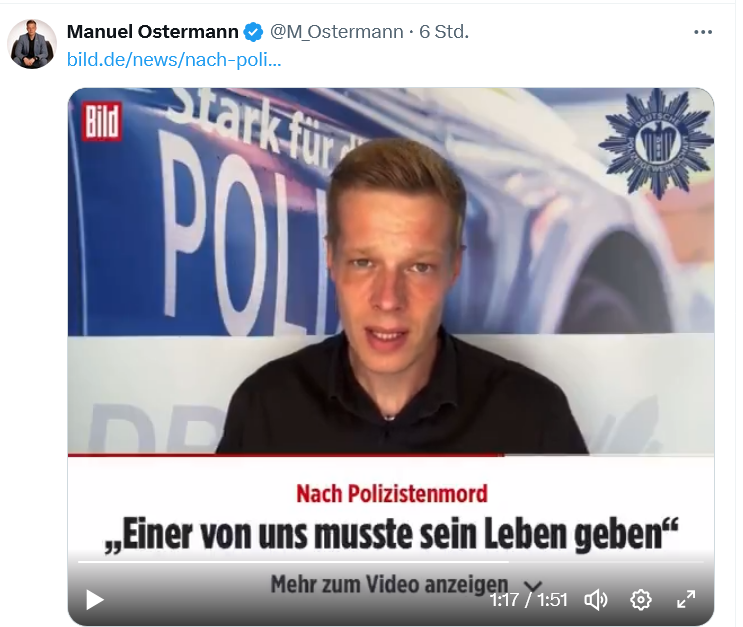Open the tweet via the 6 Std. timestamp
The width and height of the screenshot is (743, 627).
tap(444, 32)
